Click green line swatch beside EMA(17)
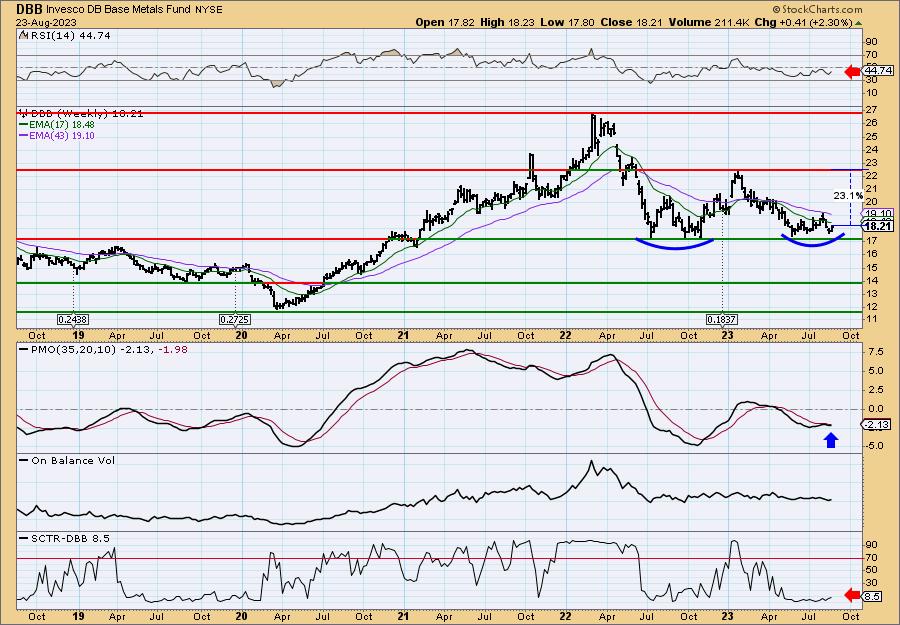Screen dimensions: 900x625 [x=24, y=125]
